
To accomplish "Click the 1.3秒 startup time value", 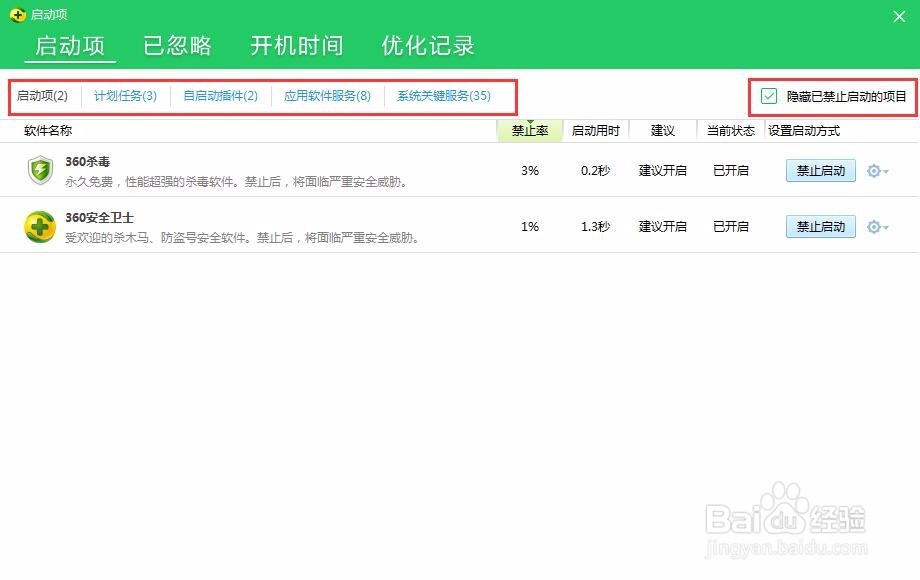I will point(596,226).
